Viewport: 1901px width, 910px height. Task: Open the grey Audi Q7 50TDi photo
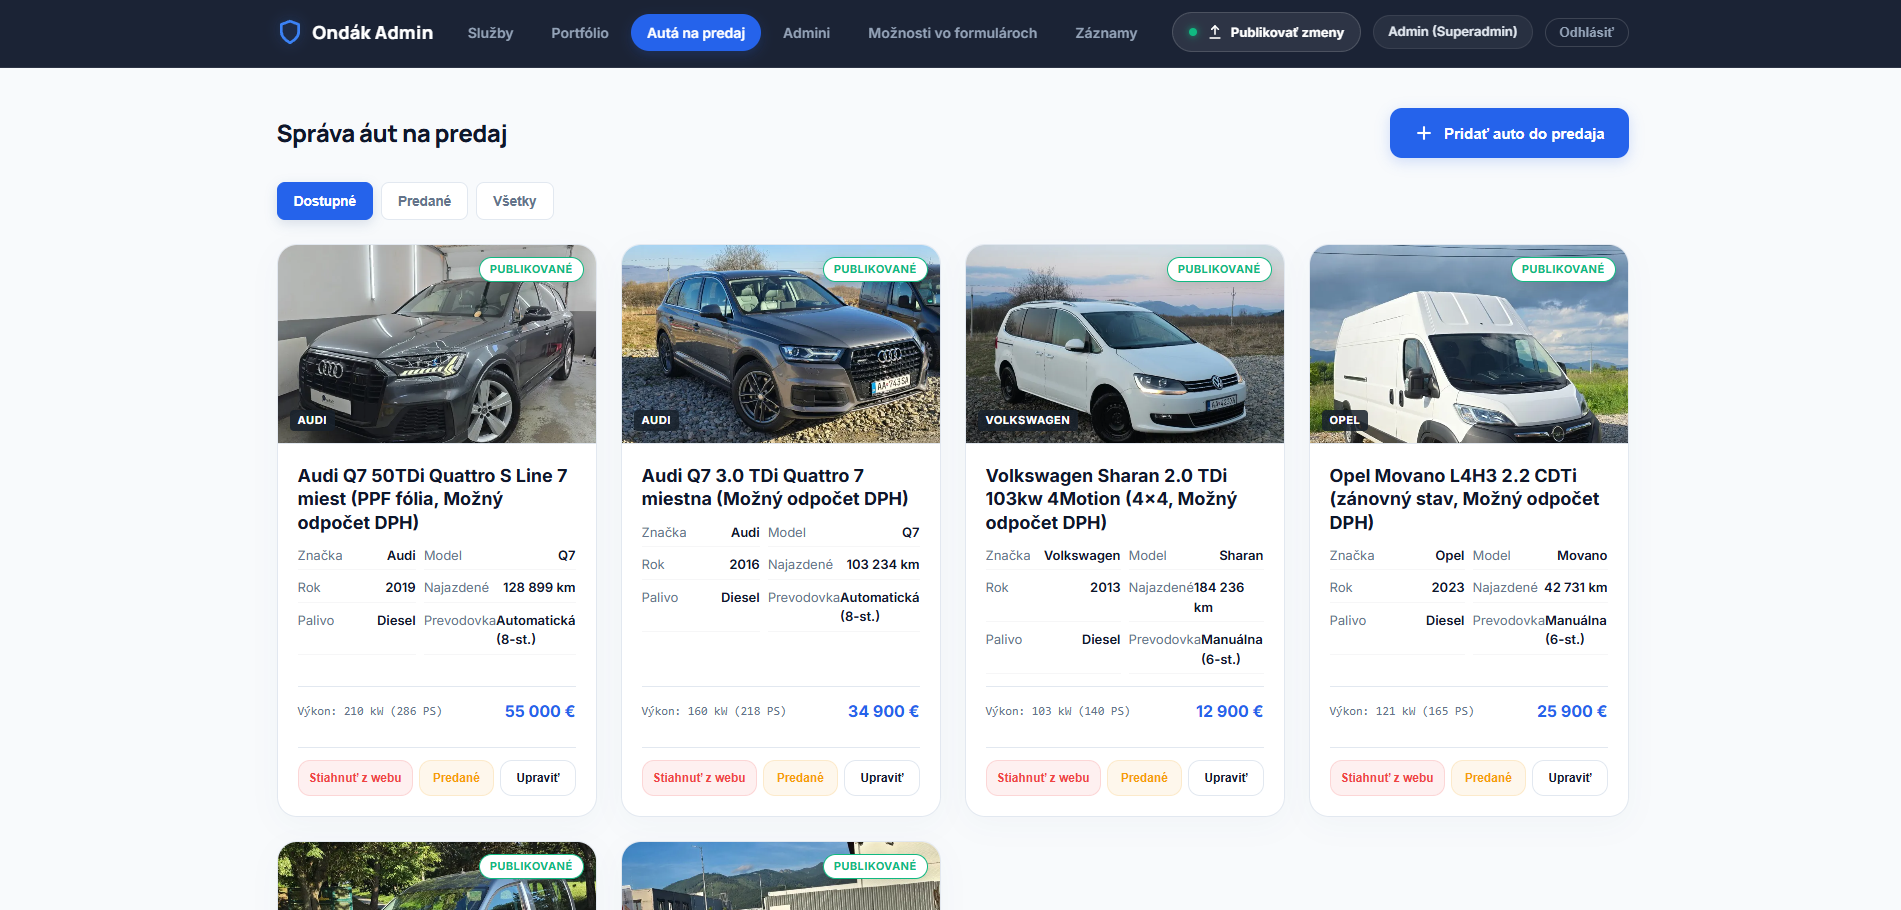click(437, 344)
